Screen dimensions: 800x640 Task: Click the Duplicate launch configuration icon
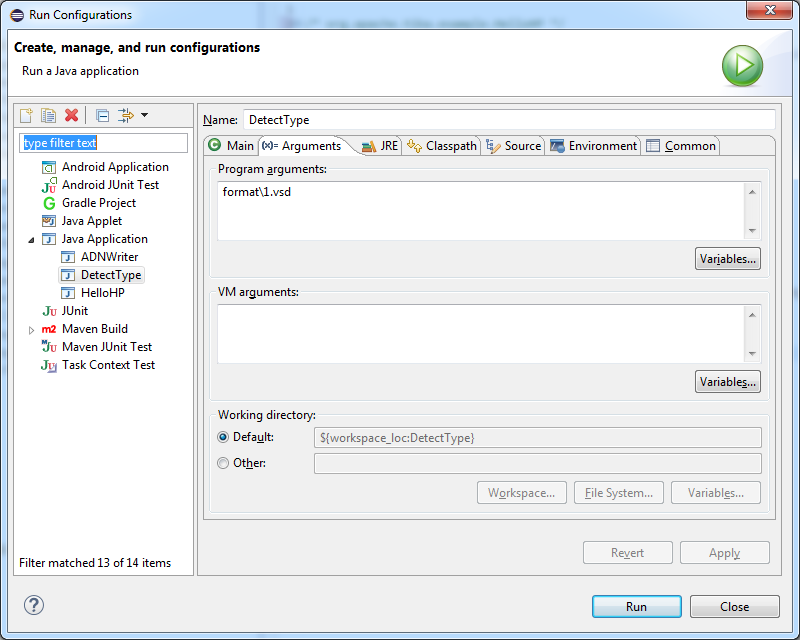pos(48,115)
